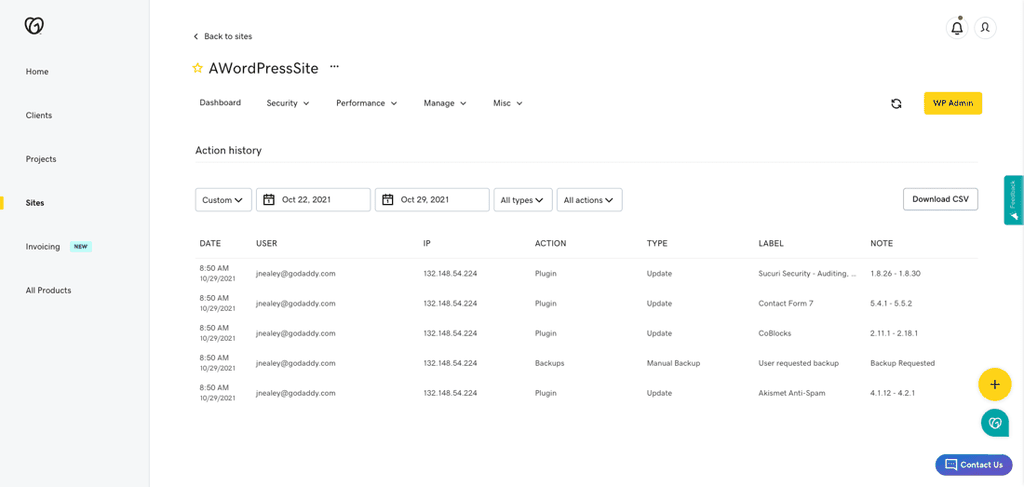The image size is (1024, 487).
Task: Expand the Performance menu
Action: 366,103
